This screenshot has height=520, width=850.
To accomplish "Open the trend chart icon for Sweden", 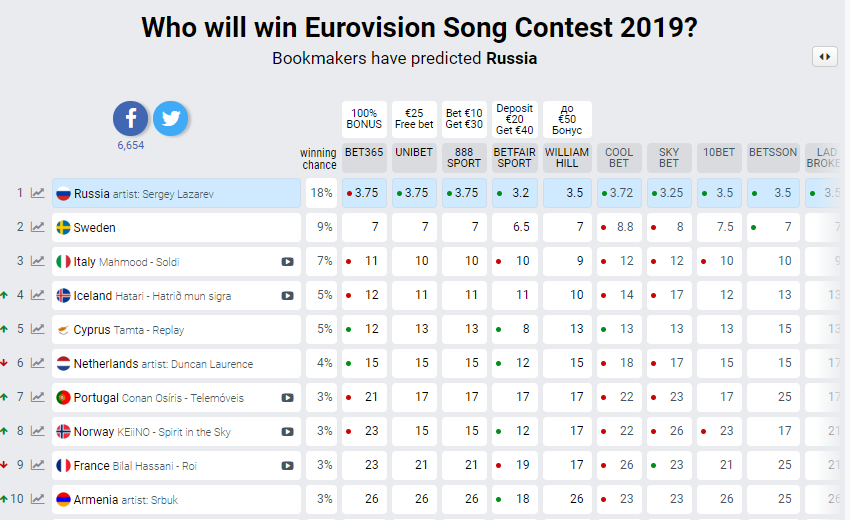I will point(38,228).
